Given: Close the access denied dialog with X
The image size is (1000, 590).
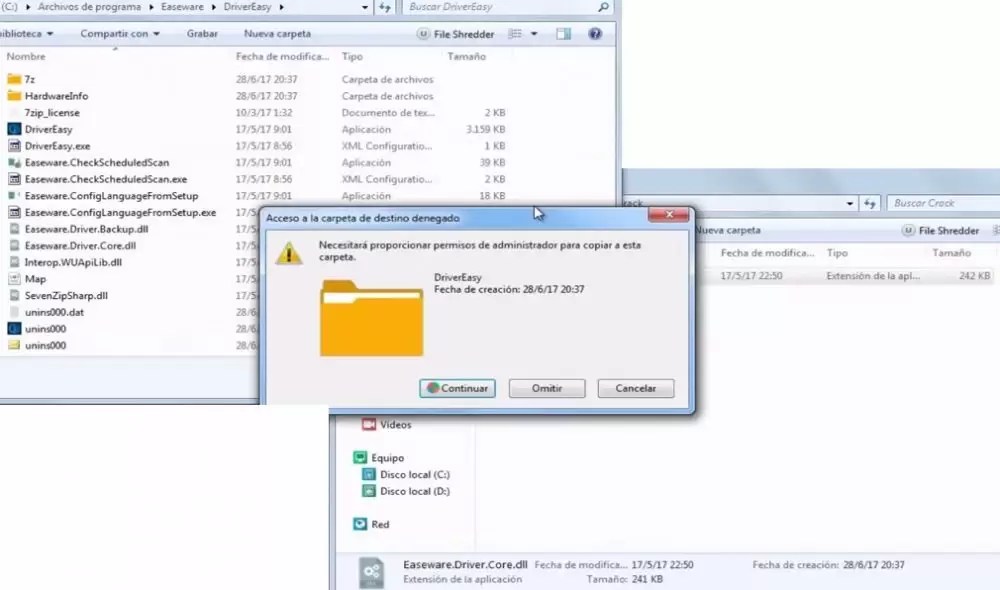Looking at the screenshot, I should pyautogui.click(x=668, y=214).
